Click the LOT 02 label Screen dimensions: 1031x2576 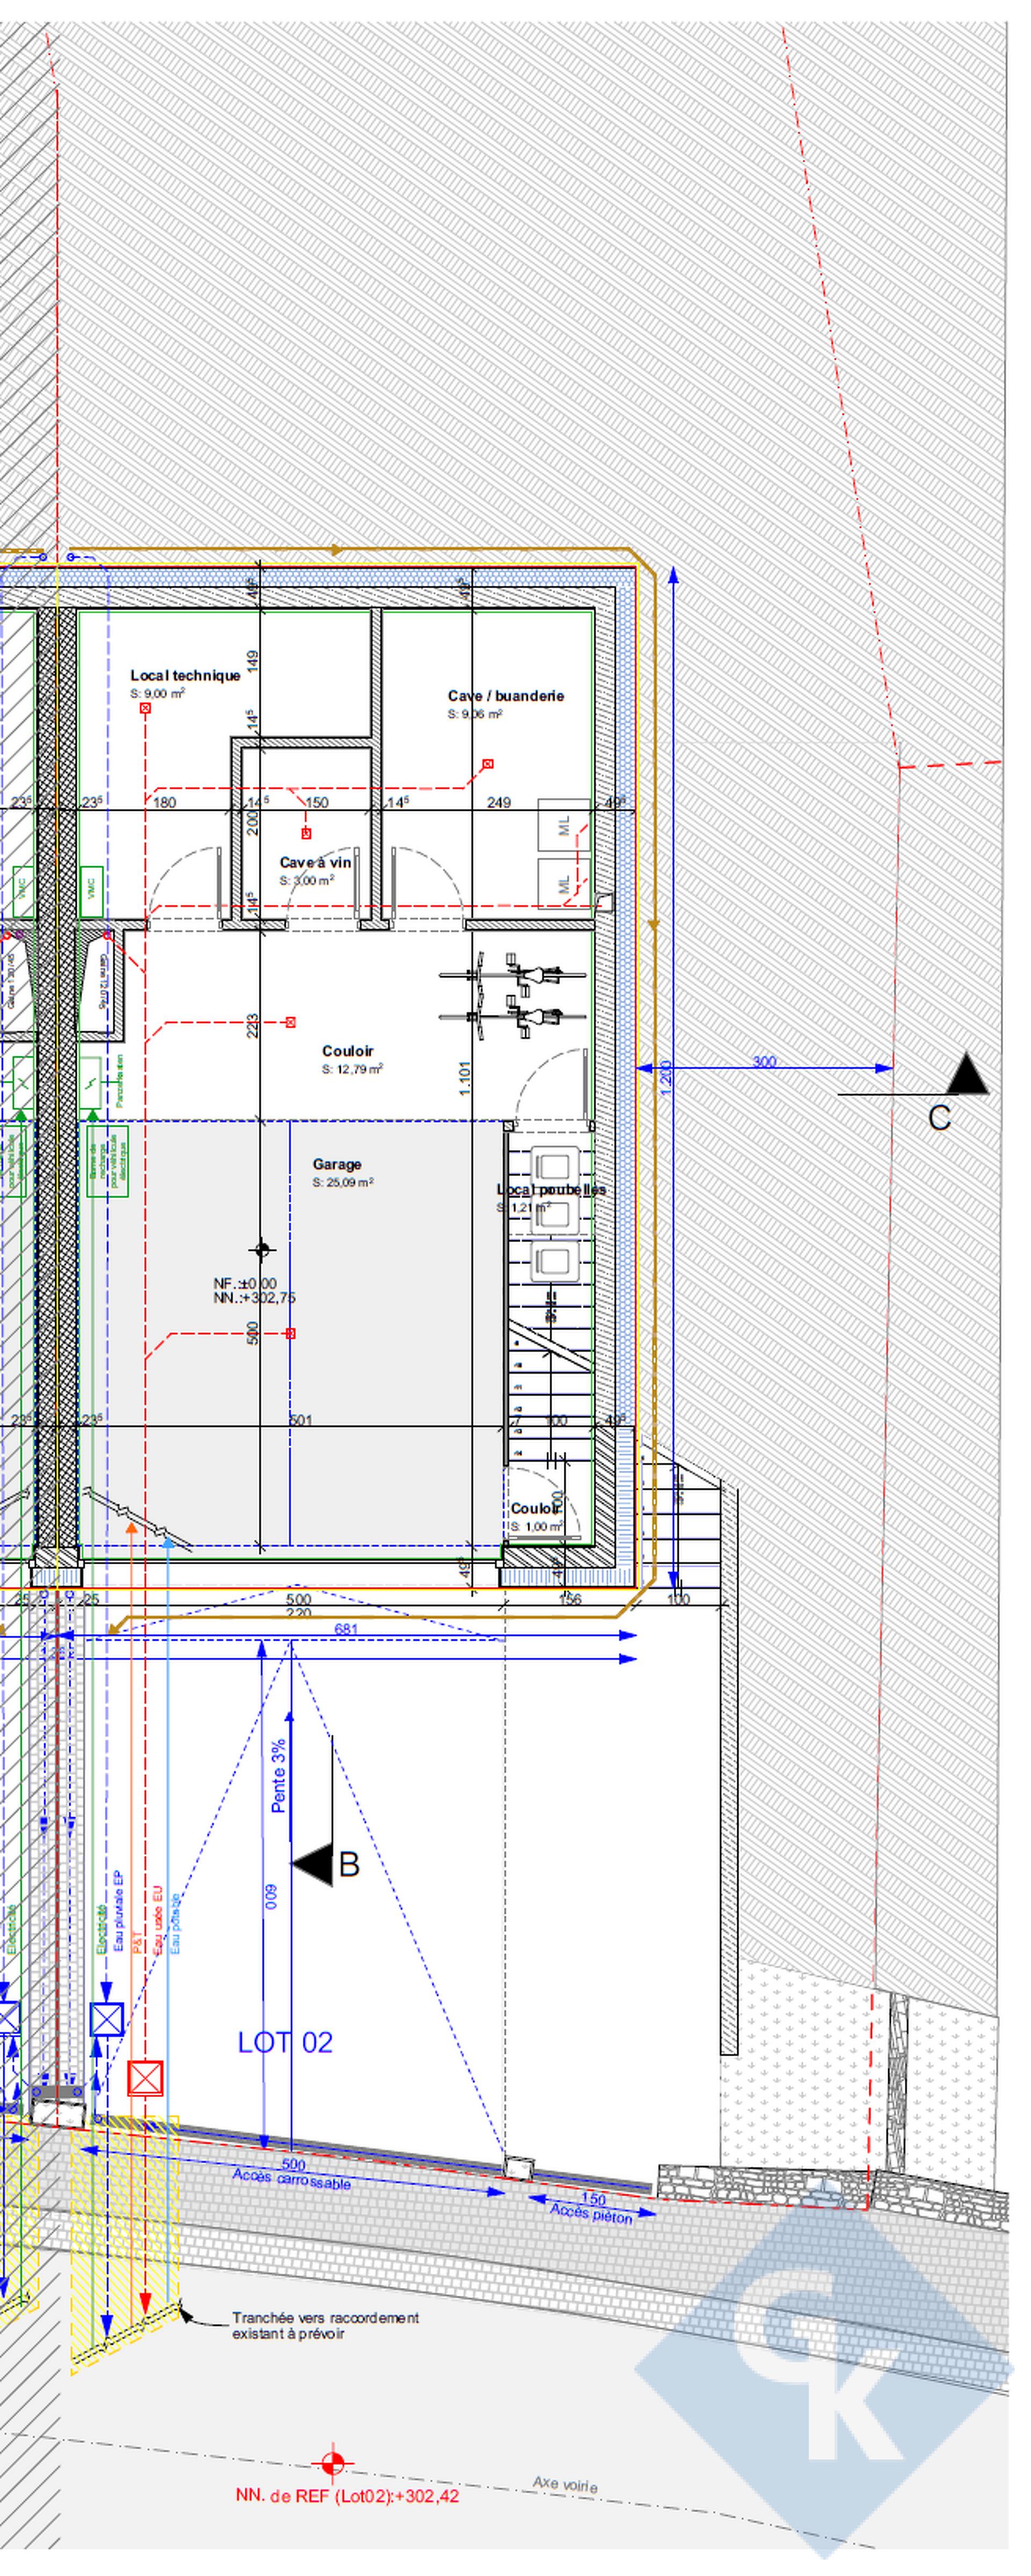285,2042
